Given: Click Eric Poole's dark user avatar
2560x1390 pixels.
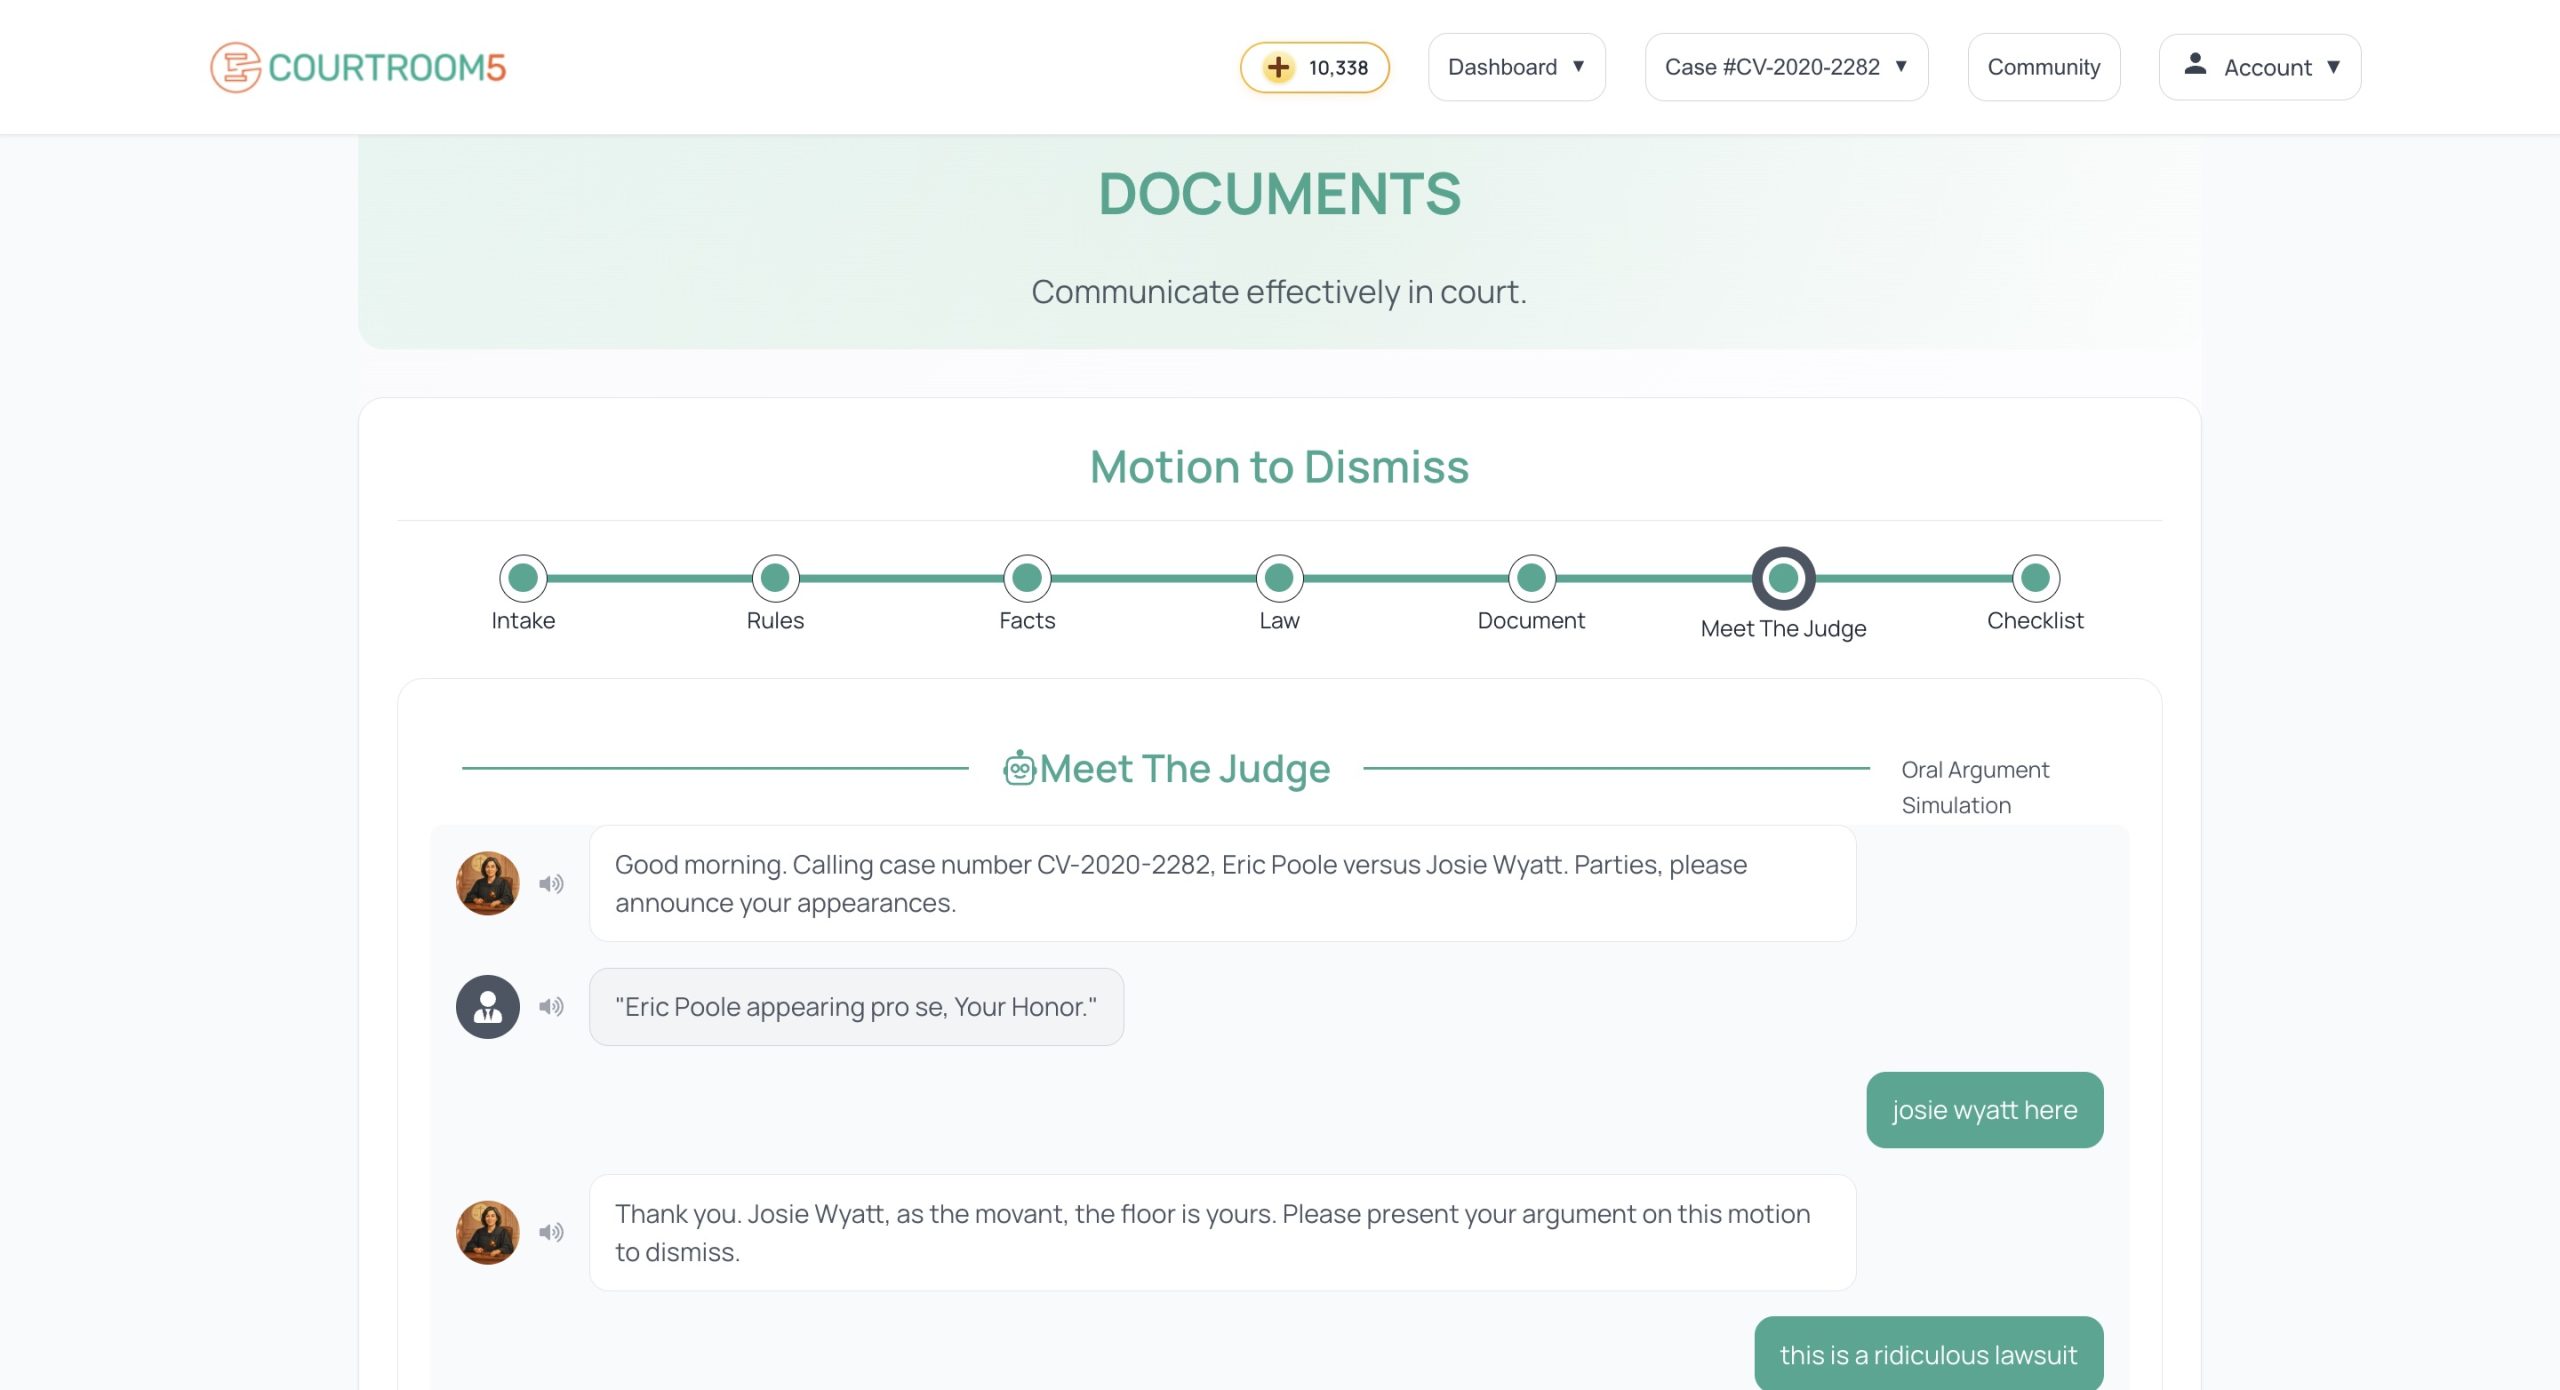Looking at the screenshot, I should click(x=488, y=1007).
